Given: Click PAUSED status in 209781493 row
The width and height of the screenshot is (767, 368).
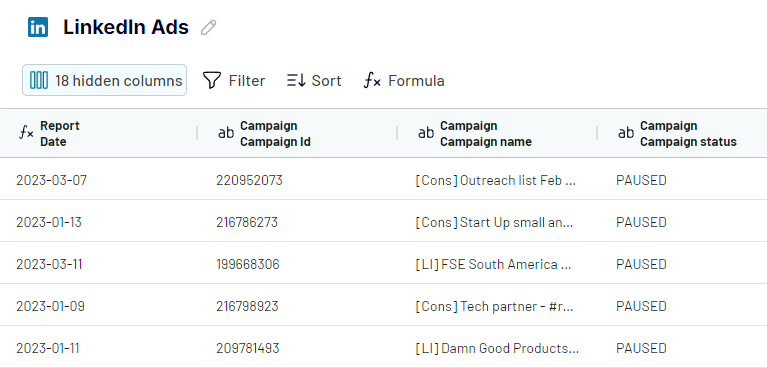Looking at the screenshot, I should tap(641, 348).
